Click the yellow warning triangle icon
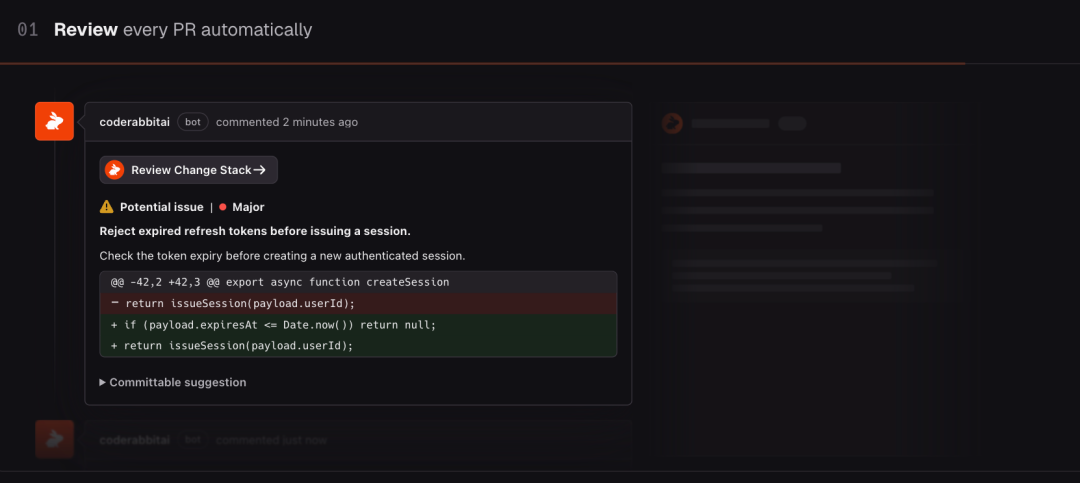This screenshot has width=1080, height=483. pos(107,207)
